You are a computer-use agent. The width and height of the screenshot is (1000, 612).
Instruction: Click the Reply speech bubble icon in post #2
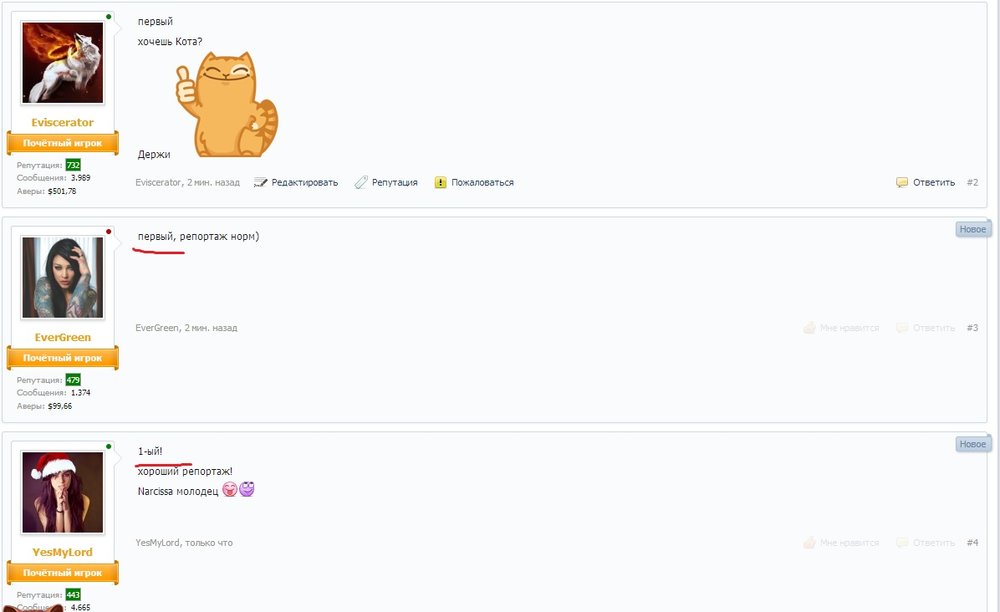click(902, 182)
